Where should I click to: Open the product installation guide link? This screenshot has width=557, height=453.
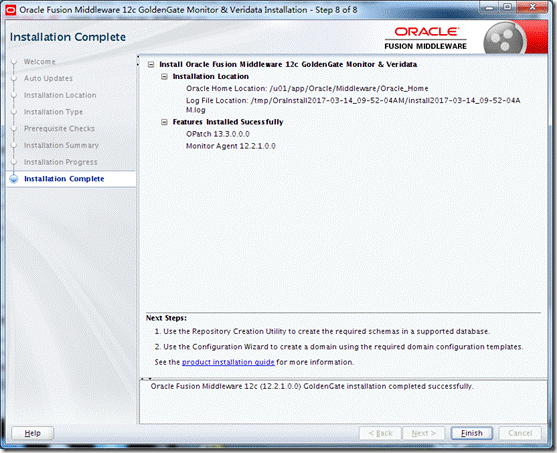click(x=228, y=362)
